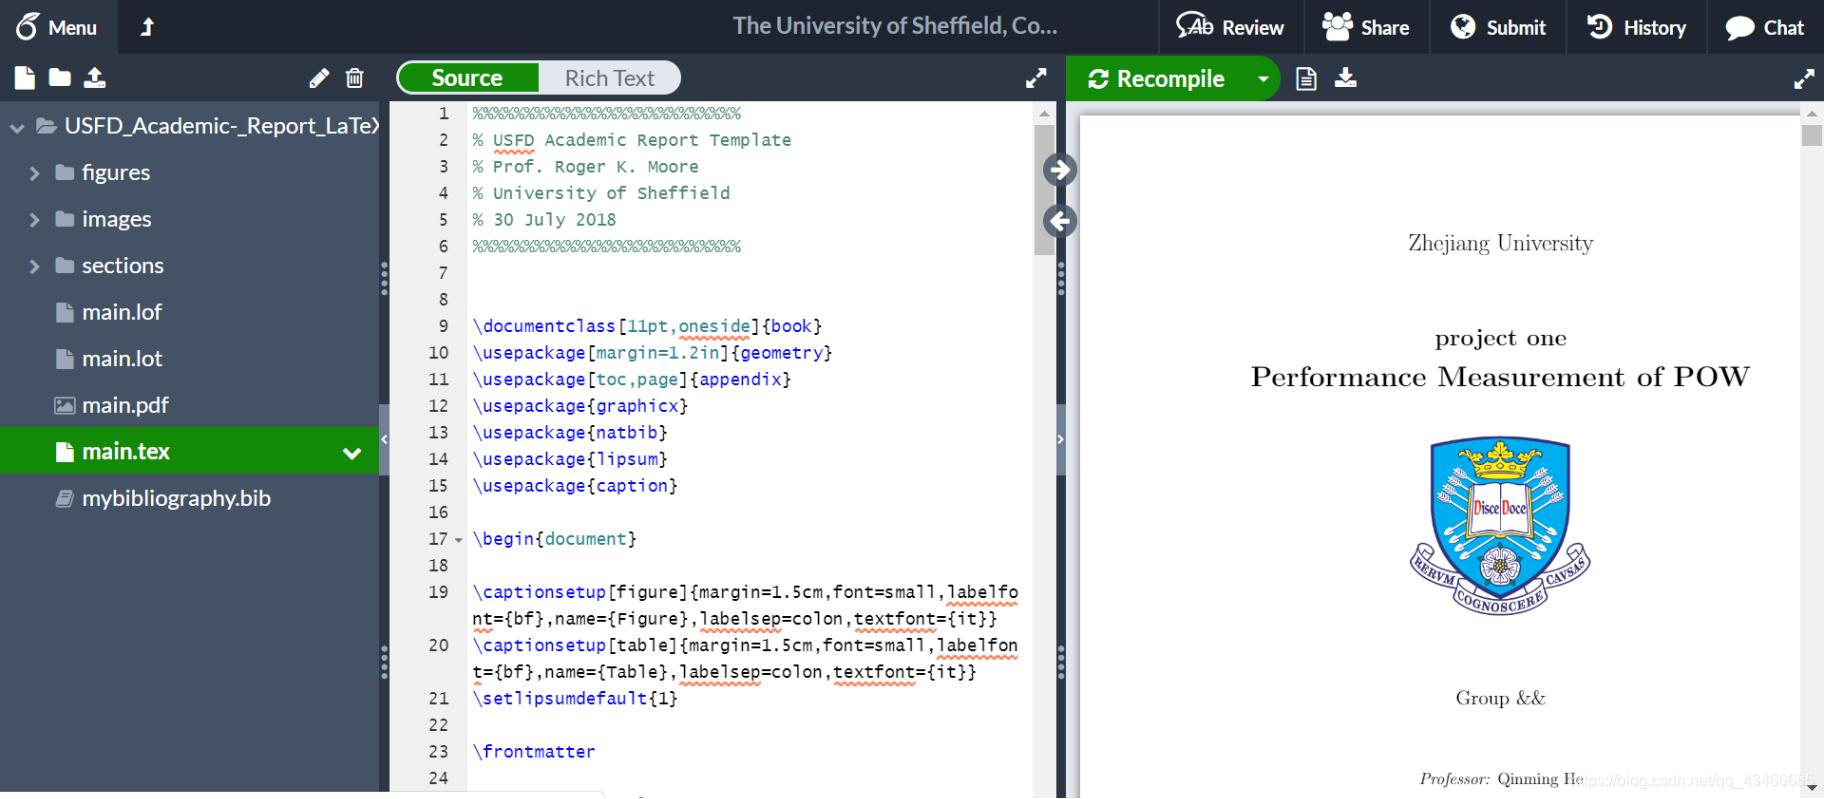1824x799 pixels.
Task: Delete selected file trash icon
Action: click(x=354, y=78)
